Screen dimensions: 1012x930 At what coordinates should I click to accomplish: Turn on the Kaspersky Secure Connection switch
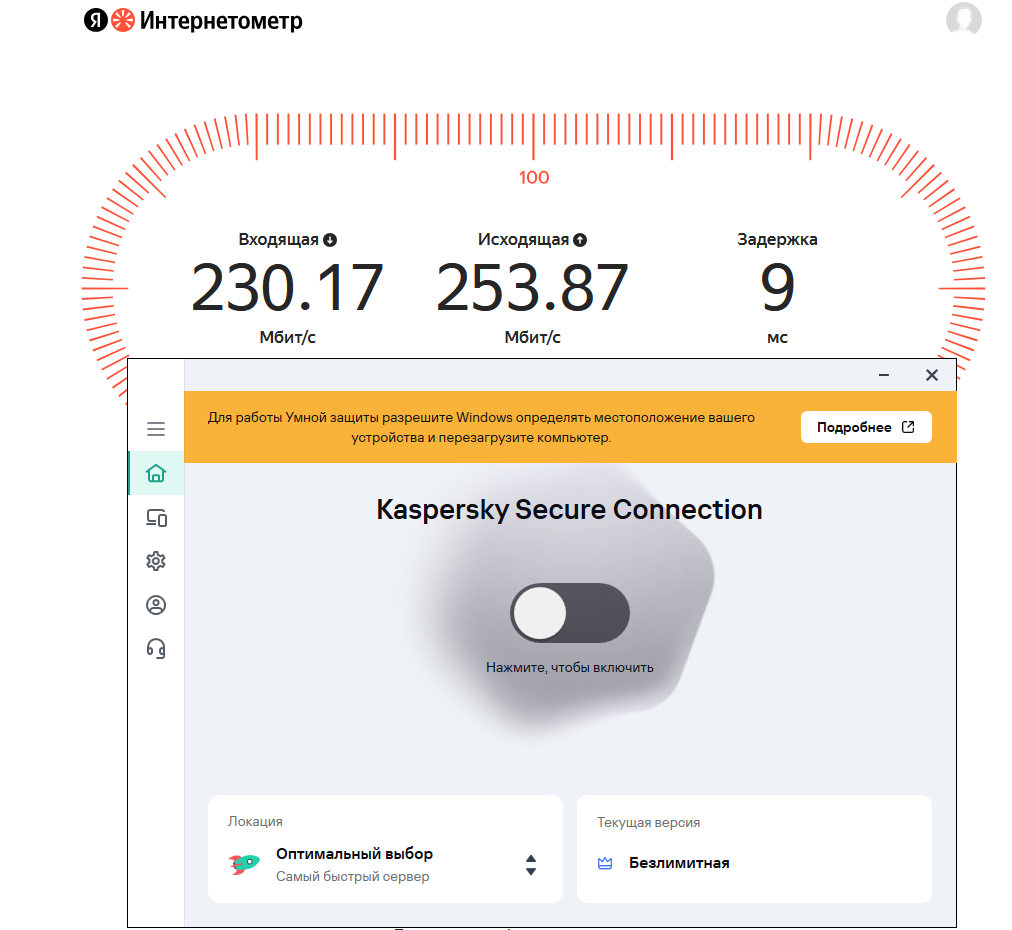(x=570, y=613)
